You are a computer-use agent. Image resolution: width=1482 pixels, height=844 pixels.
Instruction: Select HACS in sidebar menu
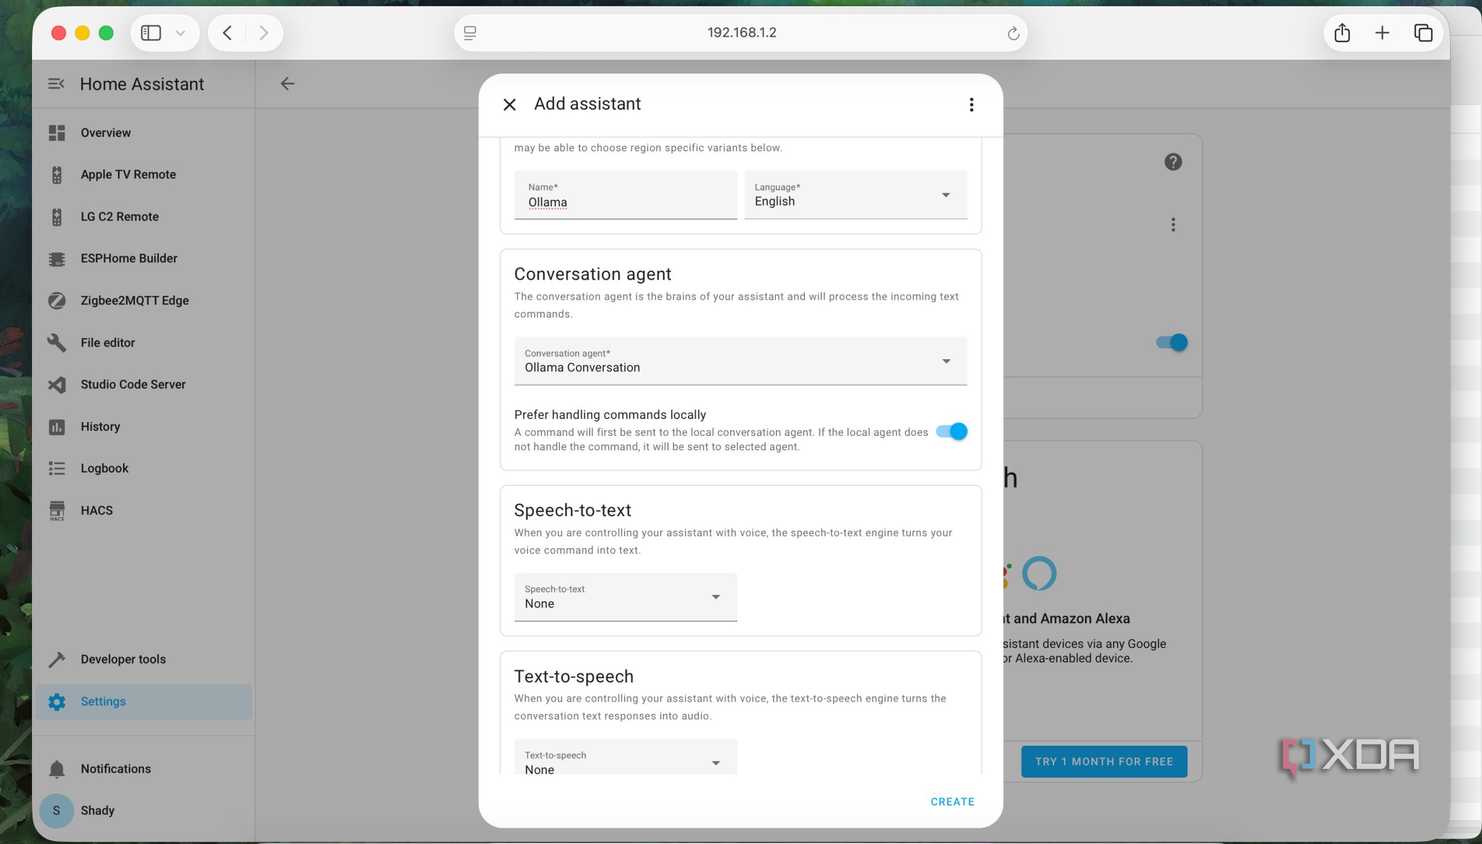(x=97, y=511)
